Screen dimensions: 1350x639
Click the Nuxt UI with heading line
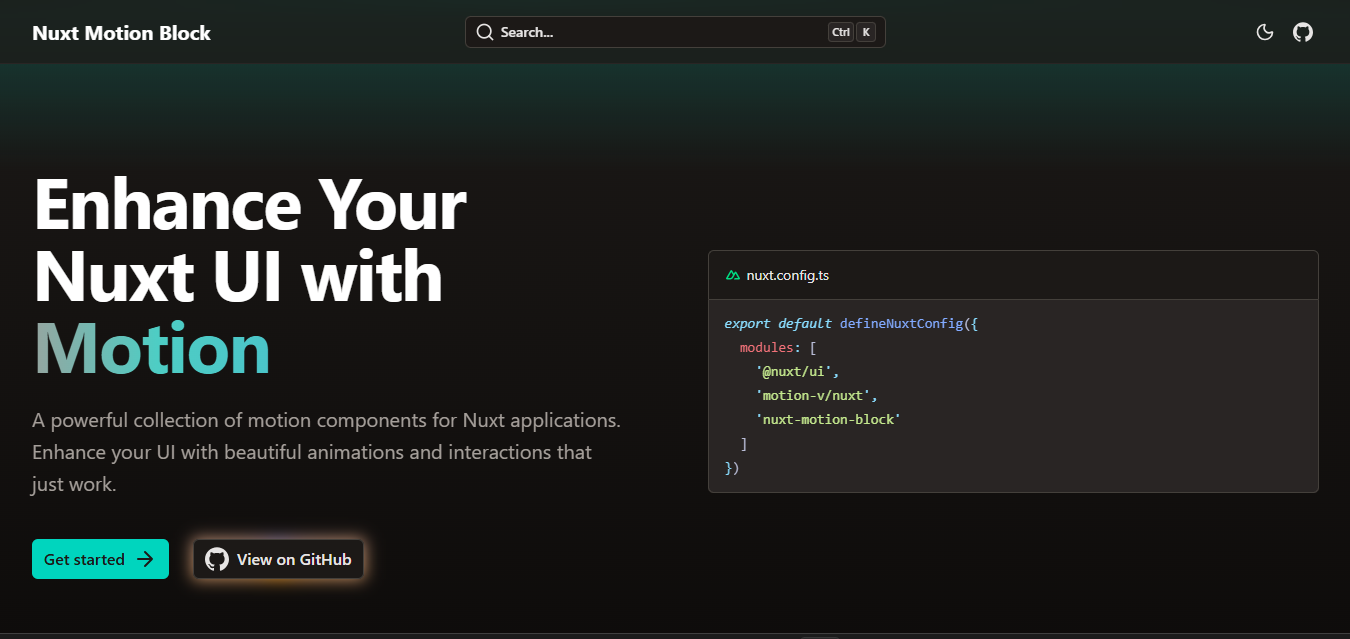[238, 276]
